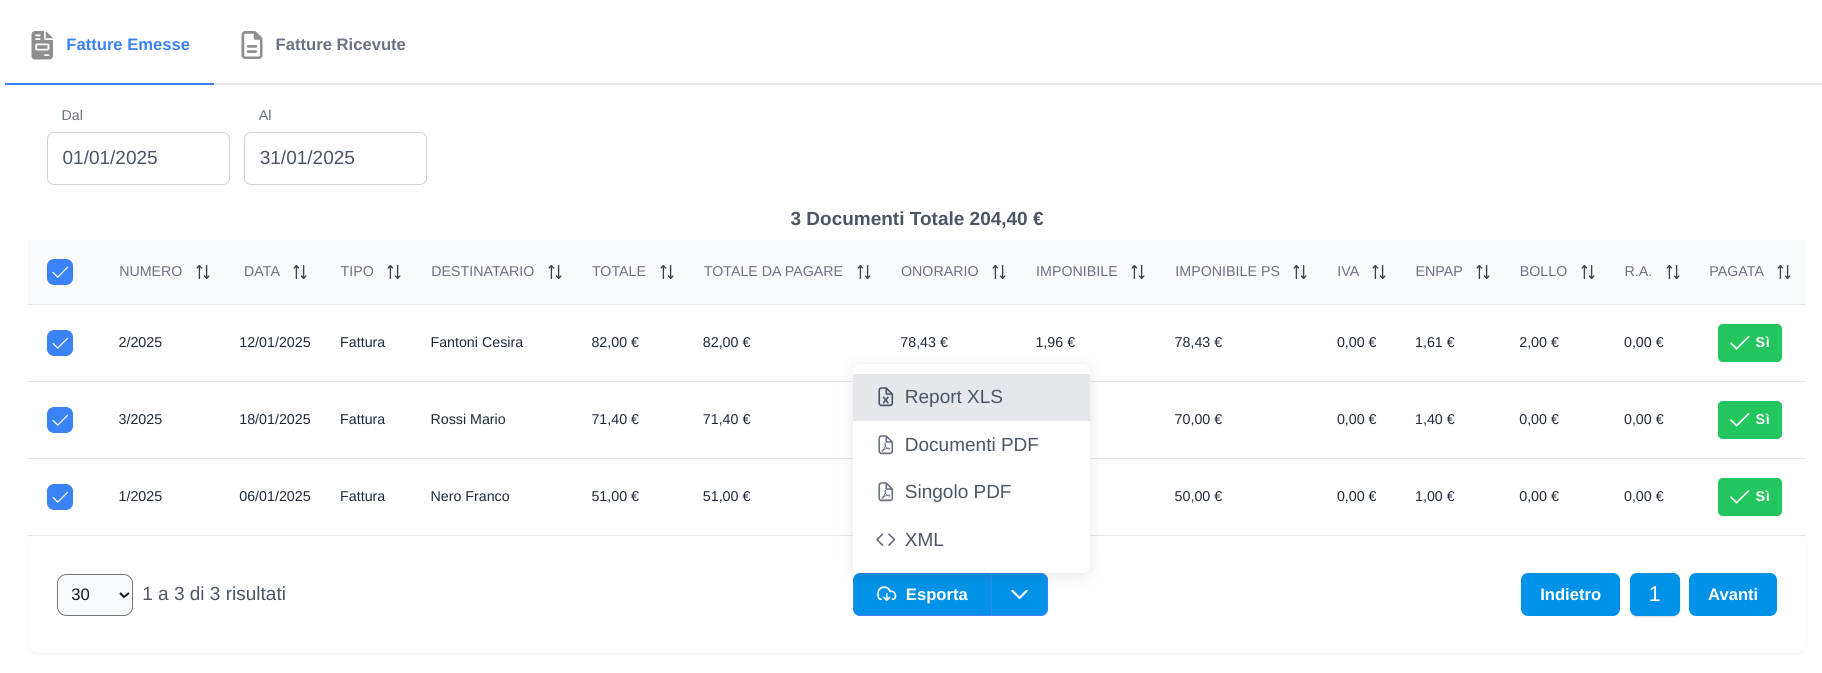Click IMPONIBILE value 1,96 €
This screenshot has height=673, width=1822.
coord(1056,342)
